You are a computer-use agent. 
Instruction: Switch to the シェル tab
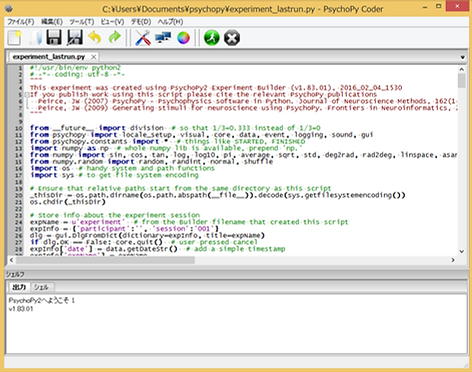tap(41, 287)
